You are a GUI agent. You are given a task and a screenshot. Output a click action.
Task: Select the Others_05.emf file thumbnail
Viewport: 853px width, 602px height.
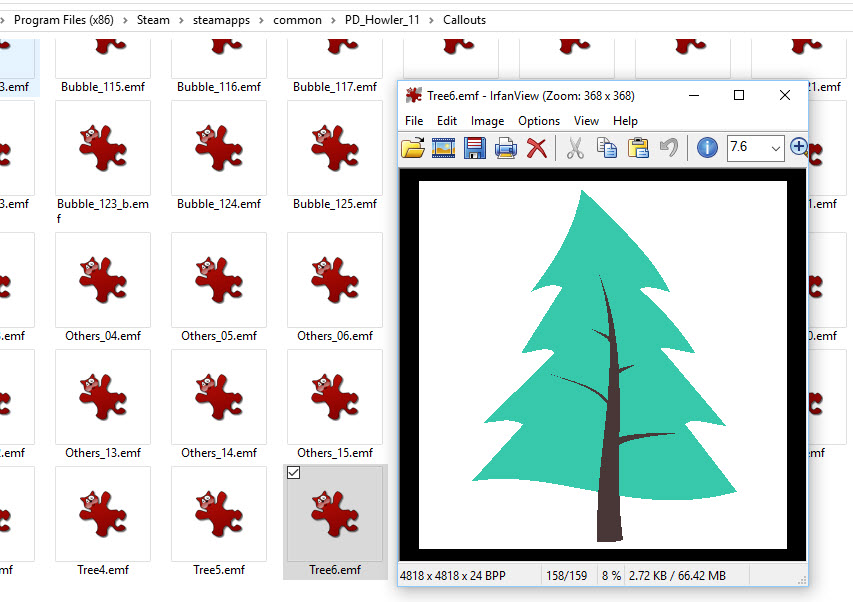tap(219, 280)
